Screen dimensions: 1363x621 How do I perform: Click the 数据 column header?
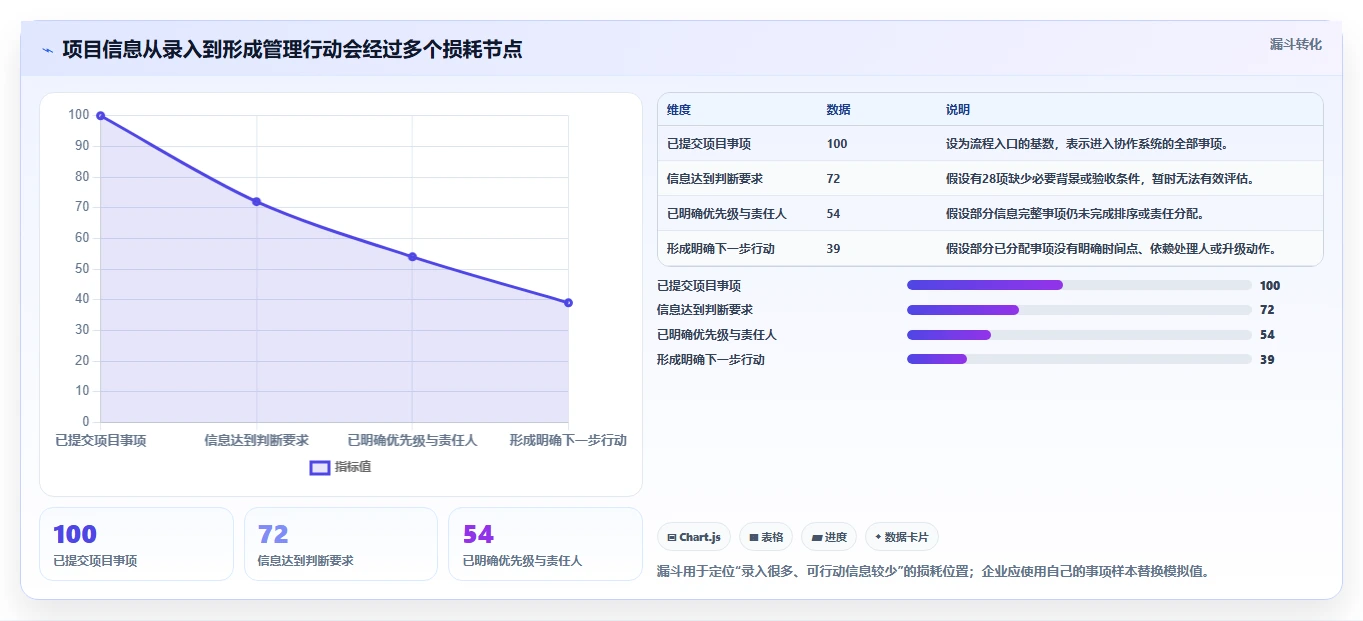click(839, 110)
